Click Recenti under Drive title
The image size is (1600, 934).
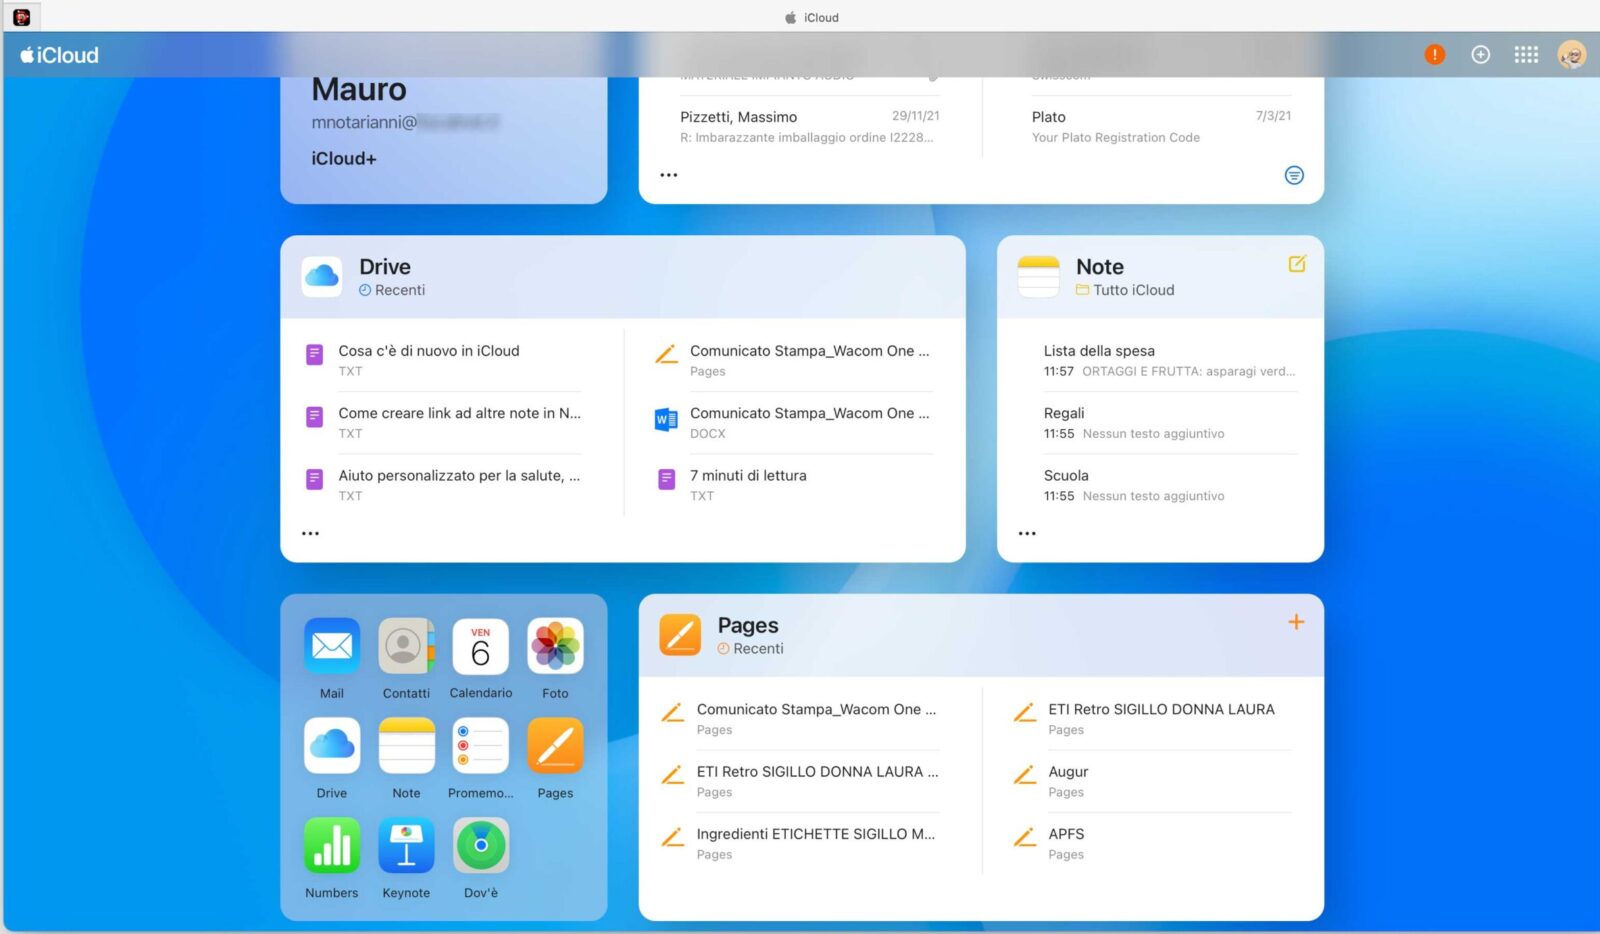392,290
